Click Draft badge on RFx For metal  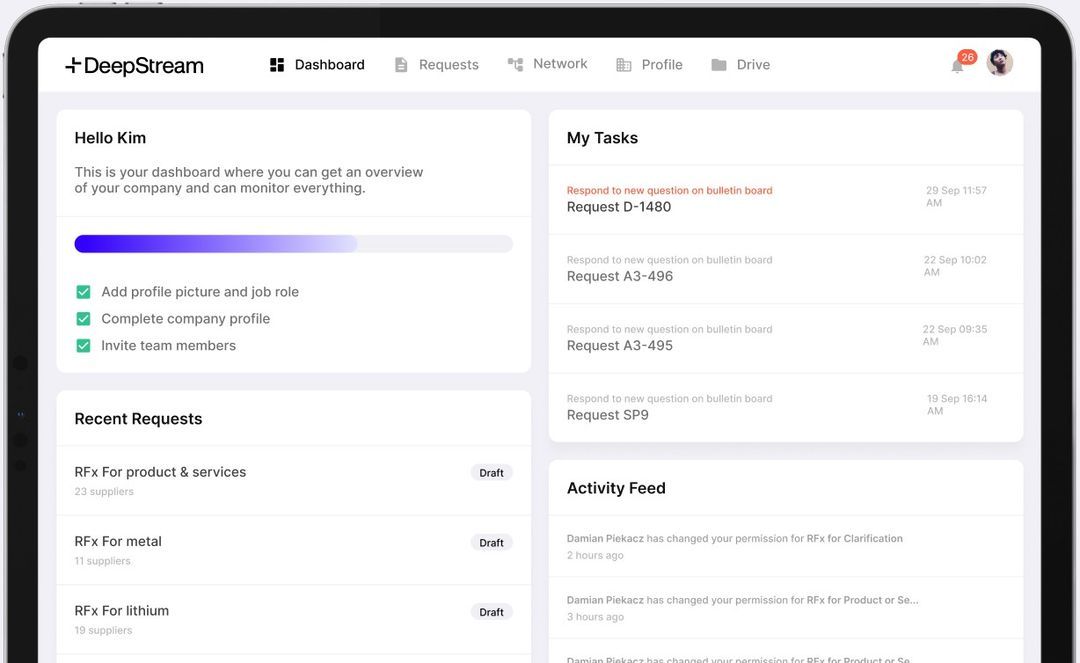(x=491, y=543)
